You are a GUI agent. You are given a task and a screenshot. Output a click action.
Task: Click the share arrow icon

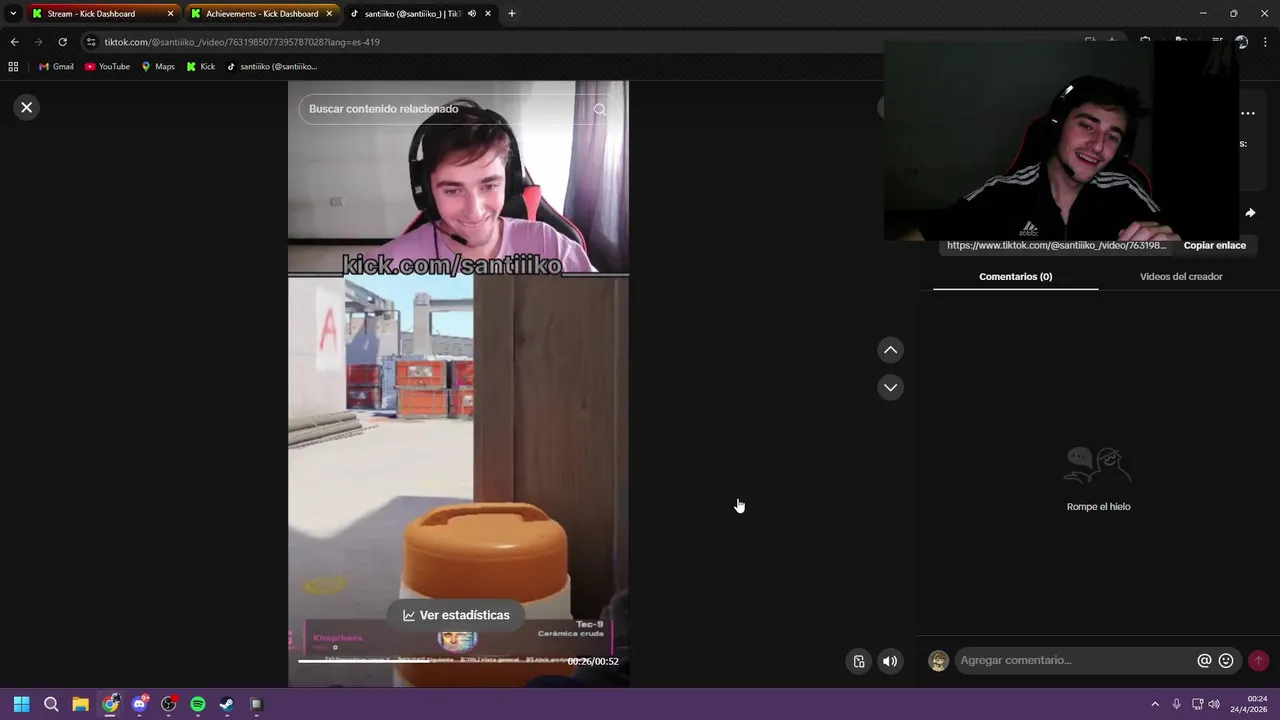point(1250,213)
